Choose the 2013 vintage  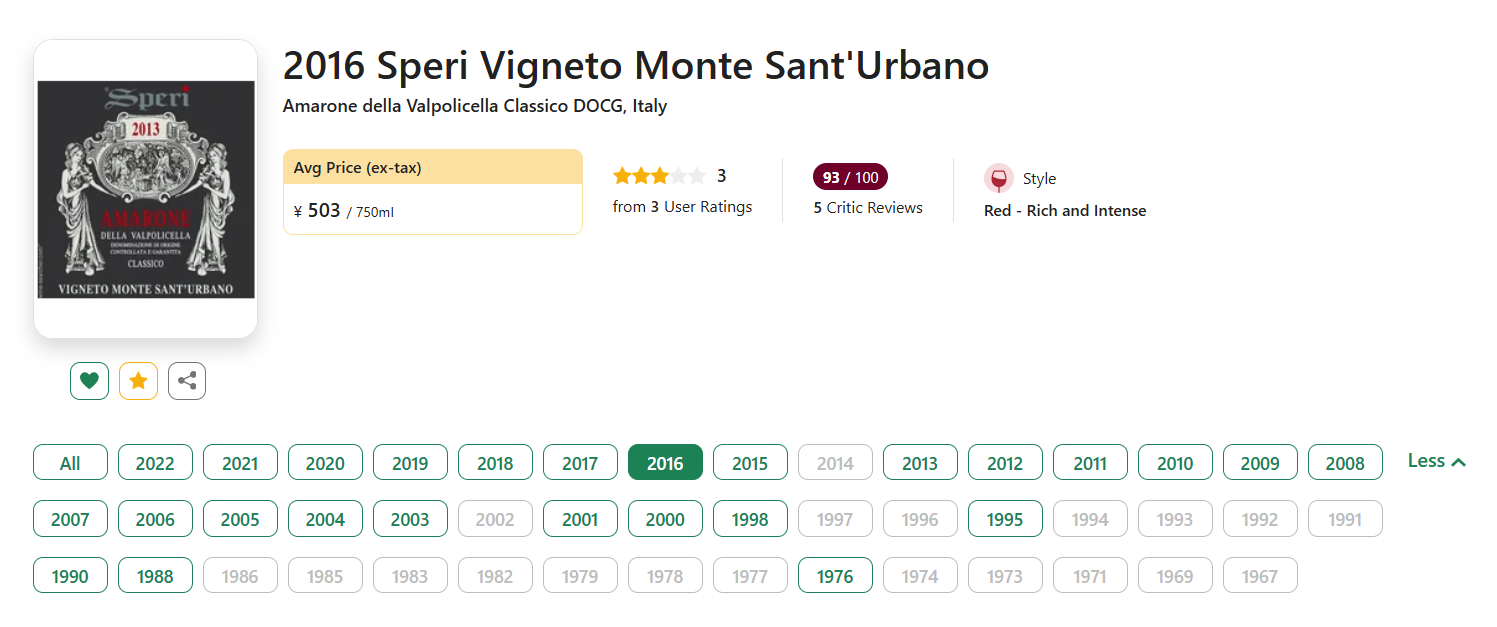click(x=920, y=463)
